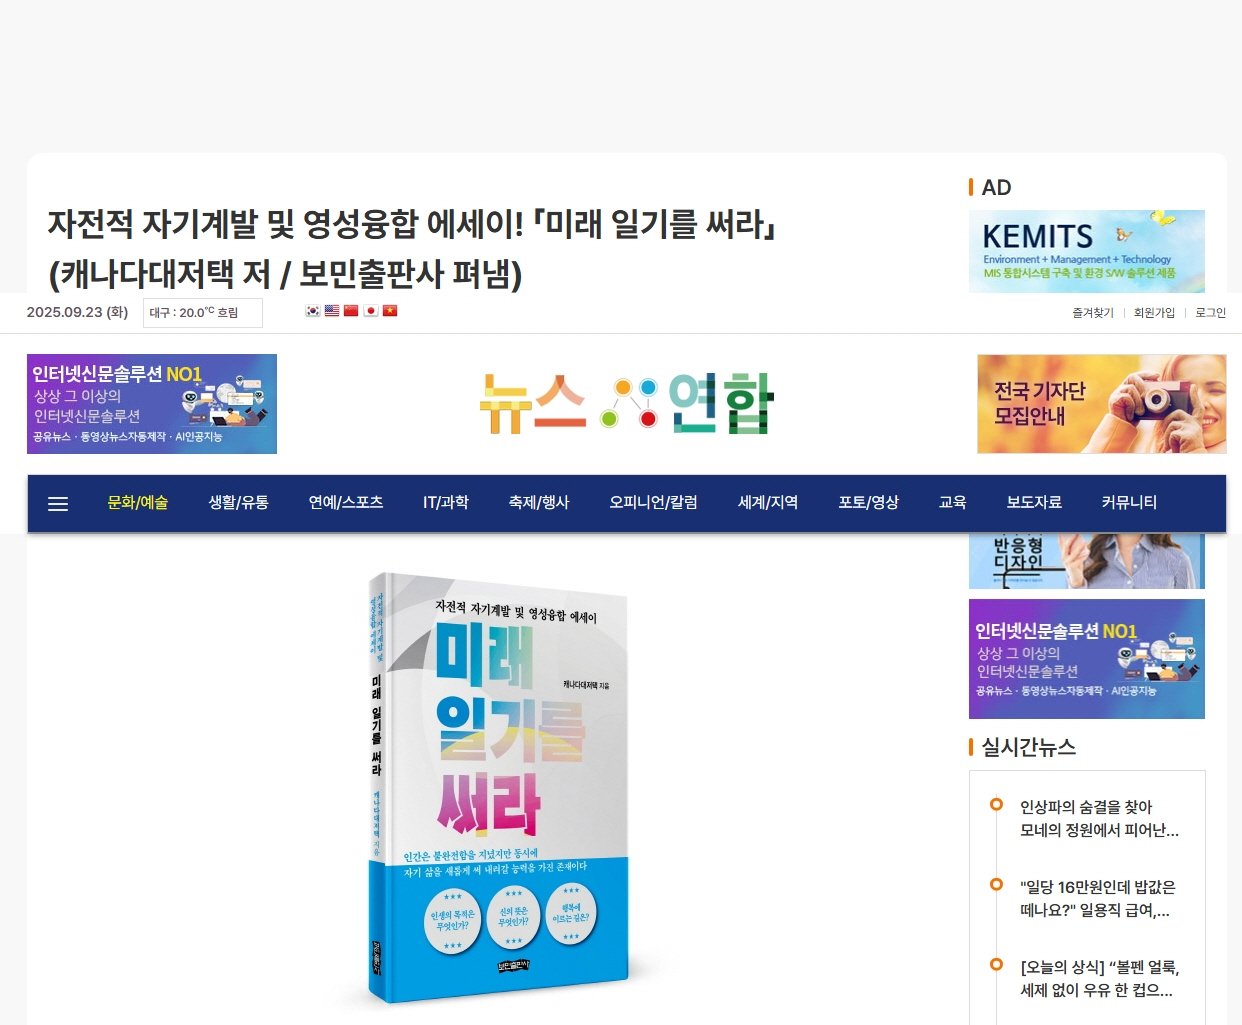Click the orange bullet beside 인상파의 숨결을 찾아 headline
This screenshot has height=1025, width=1242.
coord(996,804)
